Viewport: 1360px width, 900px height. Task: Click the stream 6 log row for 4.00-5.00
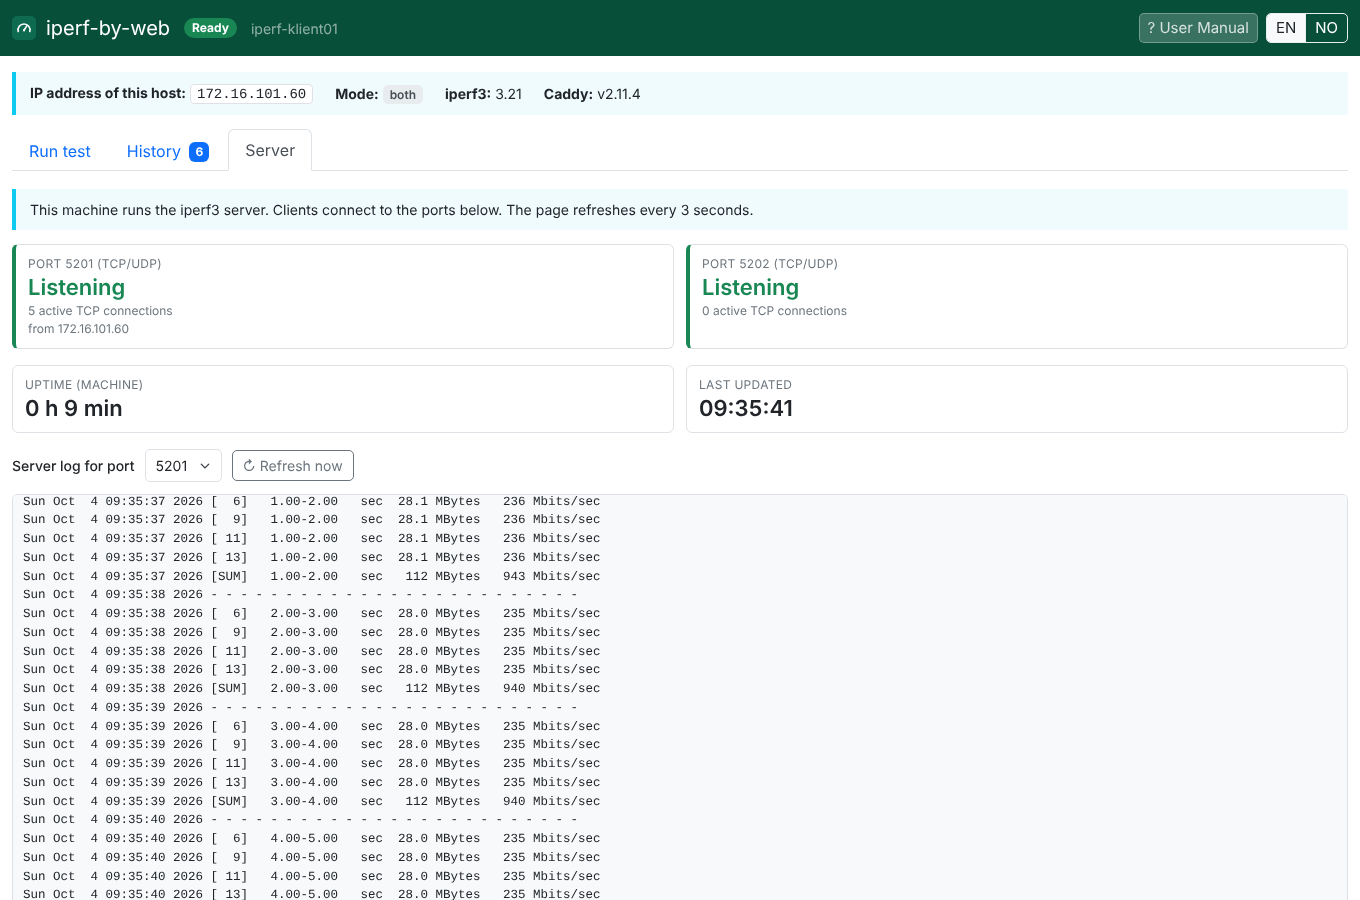tap(312, 838)
